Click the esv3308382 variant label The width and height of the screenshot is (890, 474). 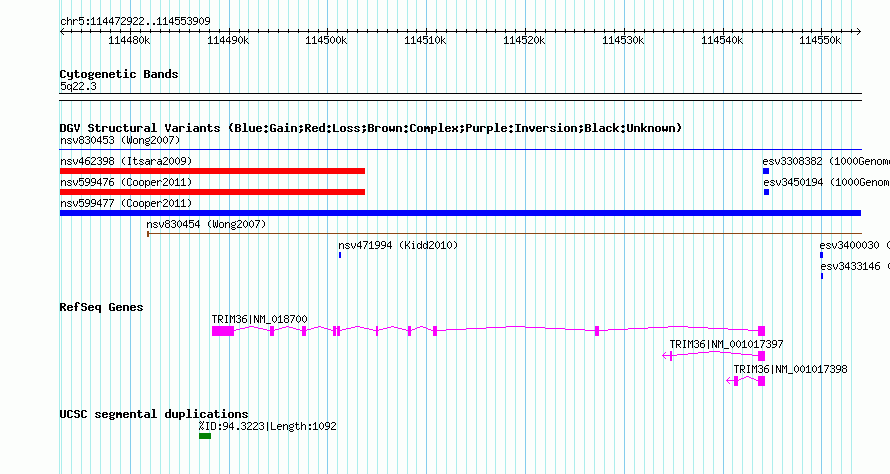(x=826, y=161)
